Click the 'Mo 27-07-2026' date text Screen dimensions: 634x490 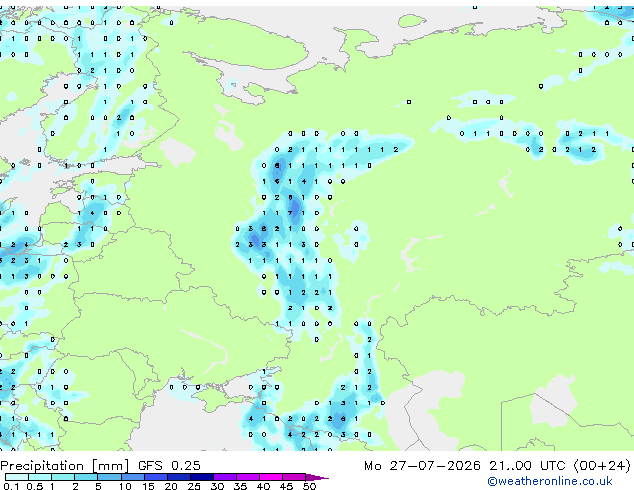point(422,466)
